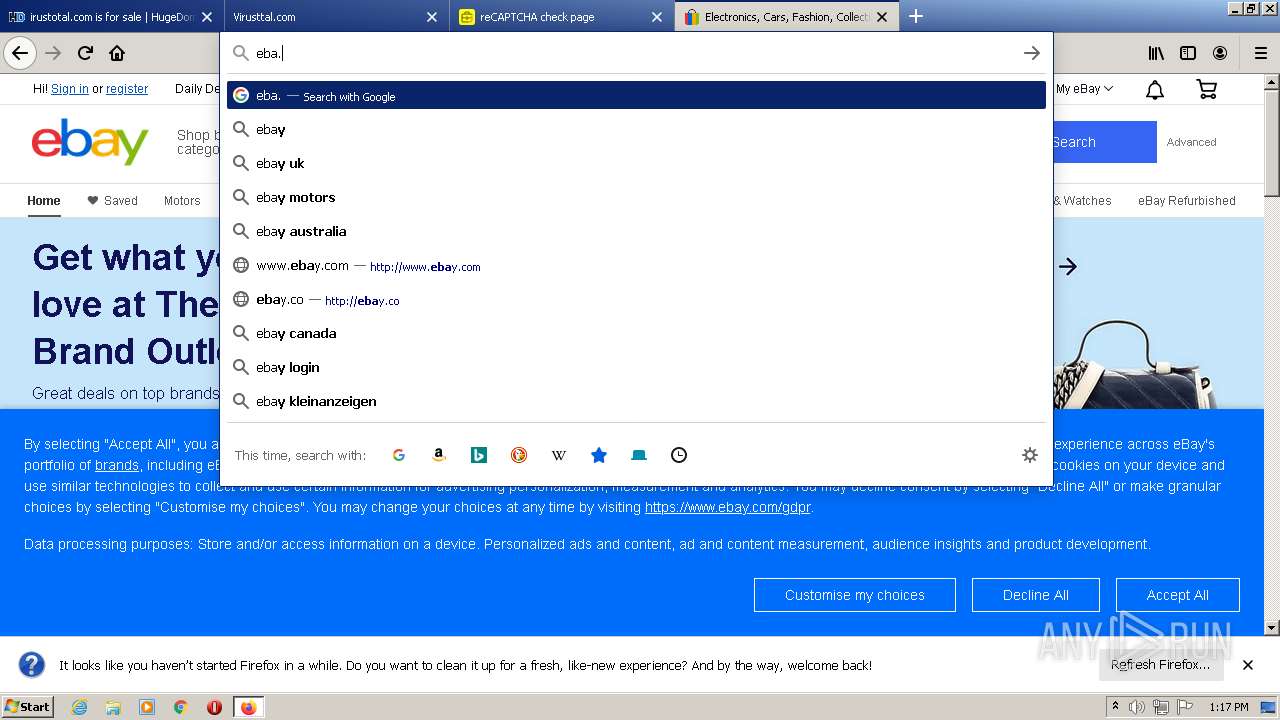Expand the My eBay dropdown
The width and height of the screenshot is (1280, 720).
click(x=1085, y=89)
